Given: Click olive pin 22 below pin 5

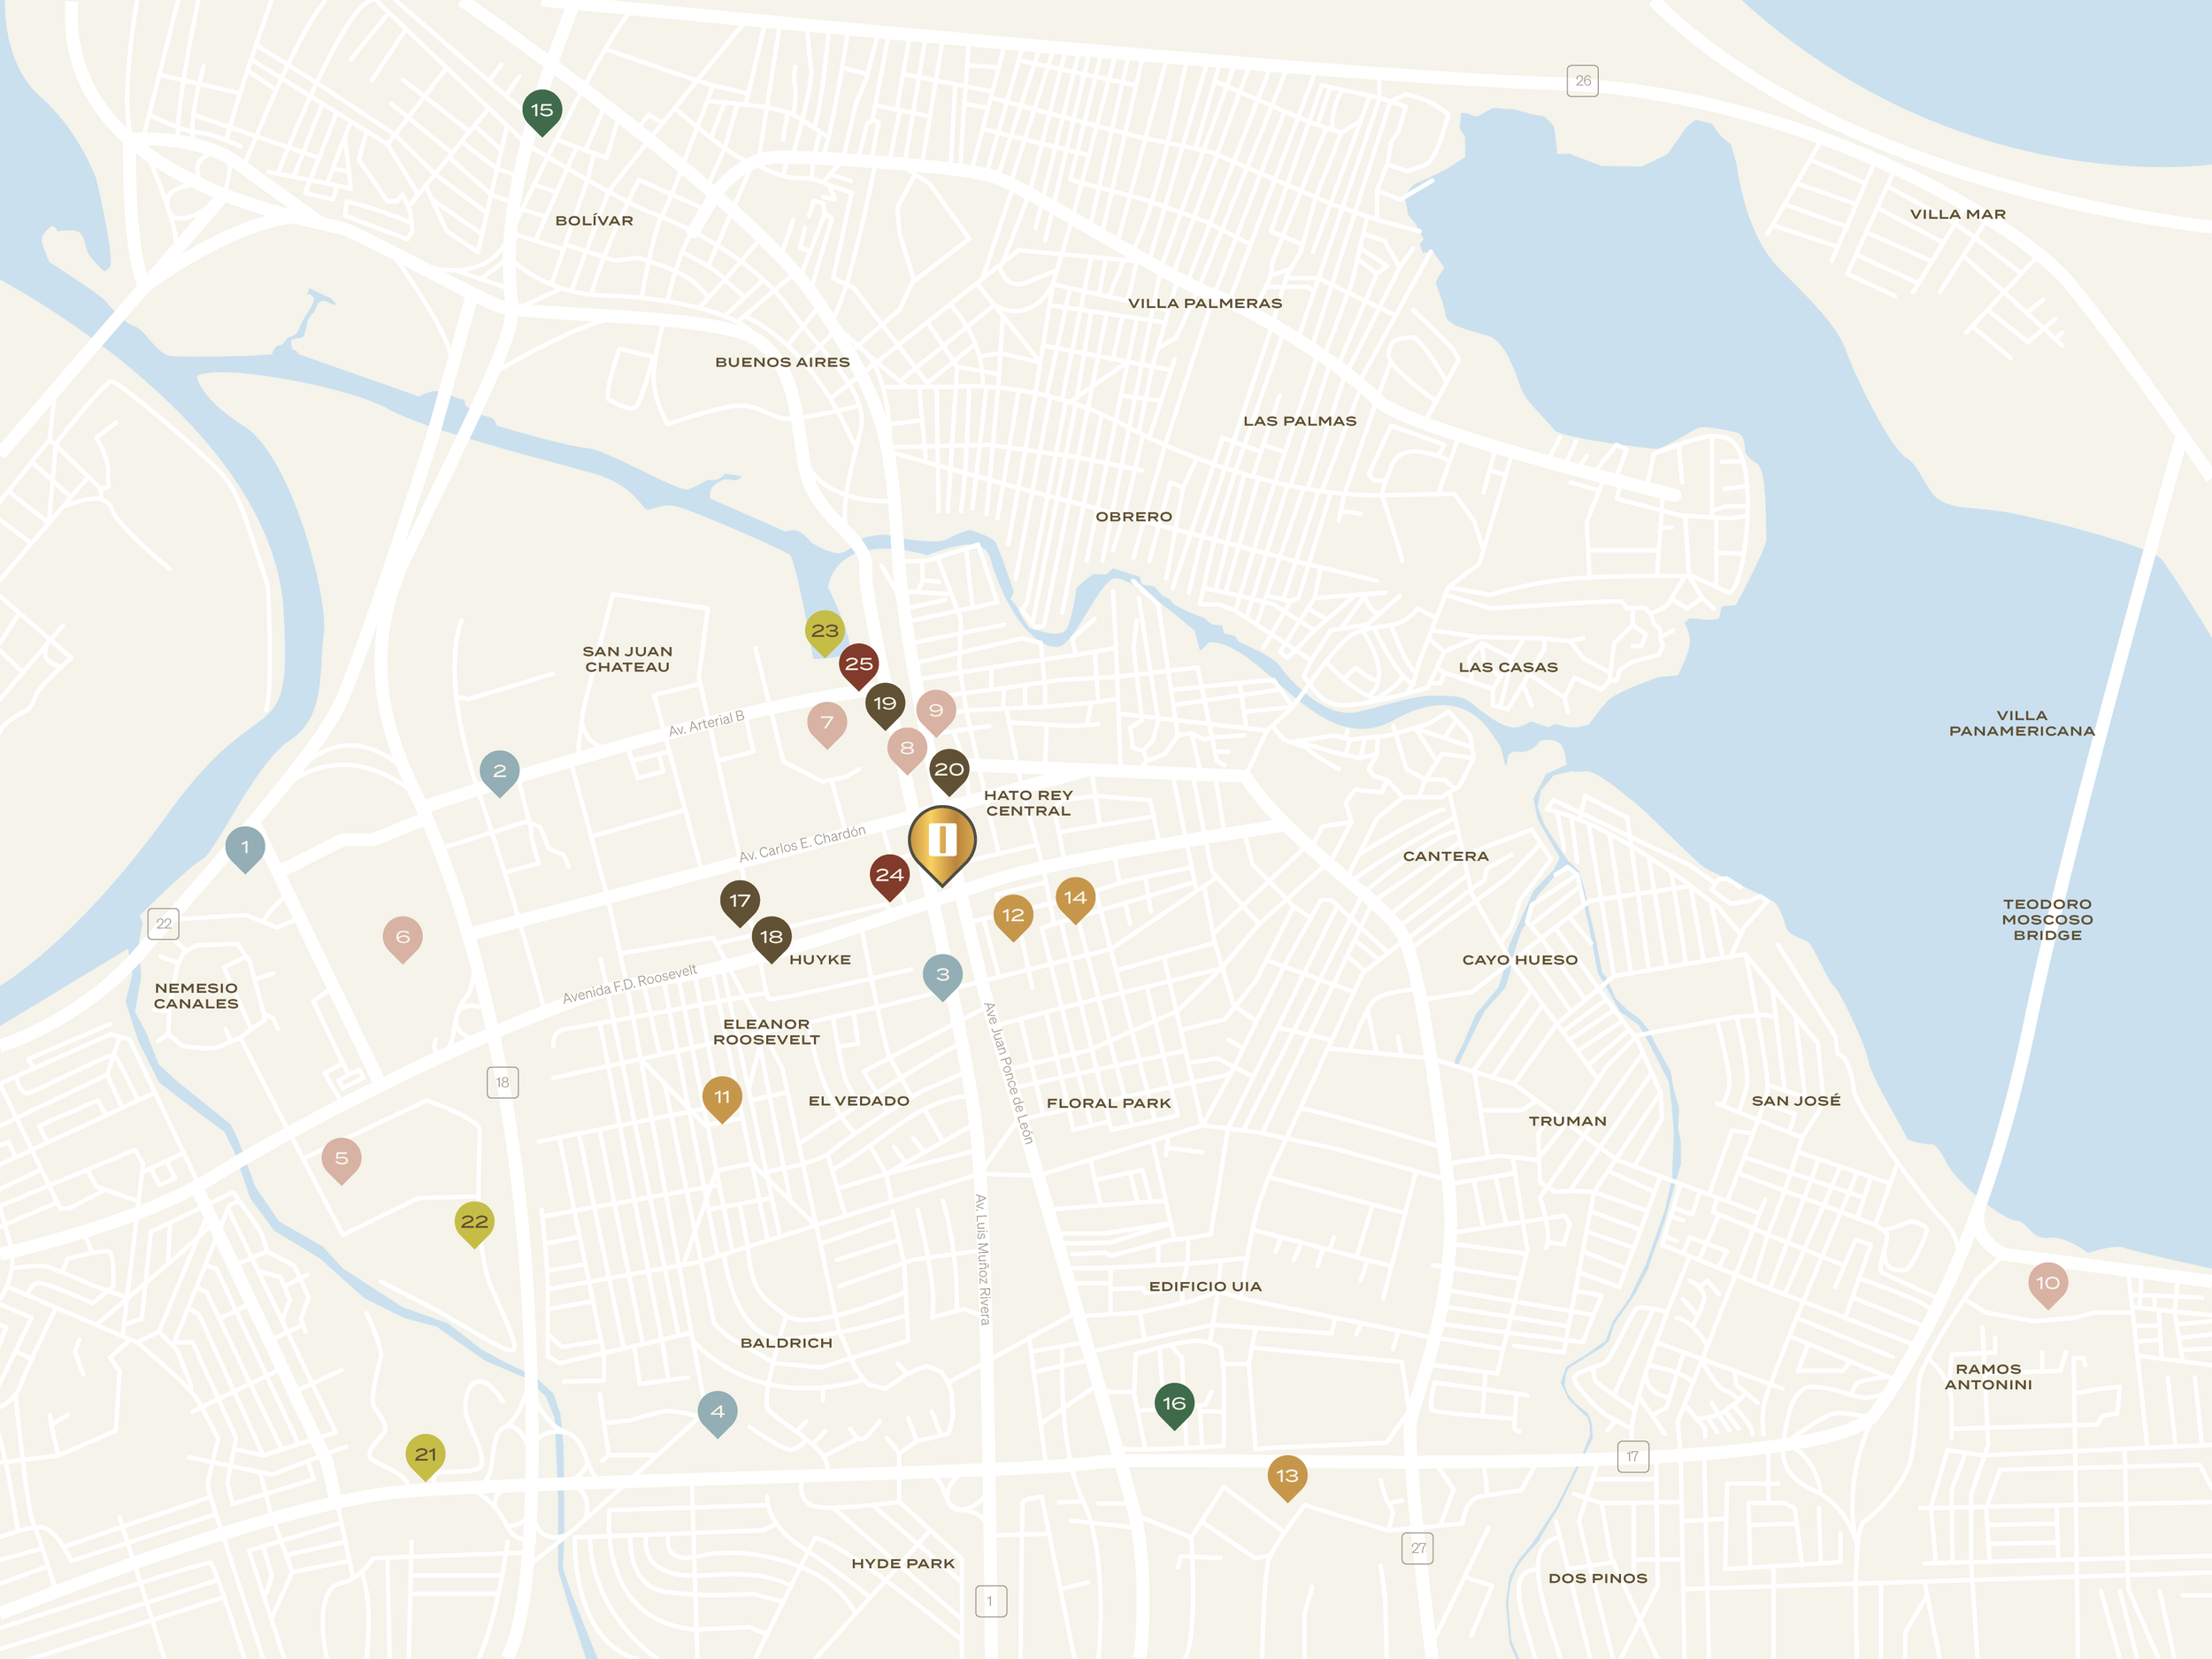Looking at the screenshot, I should pos(475,1221).
